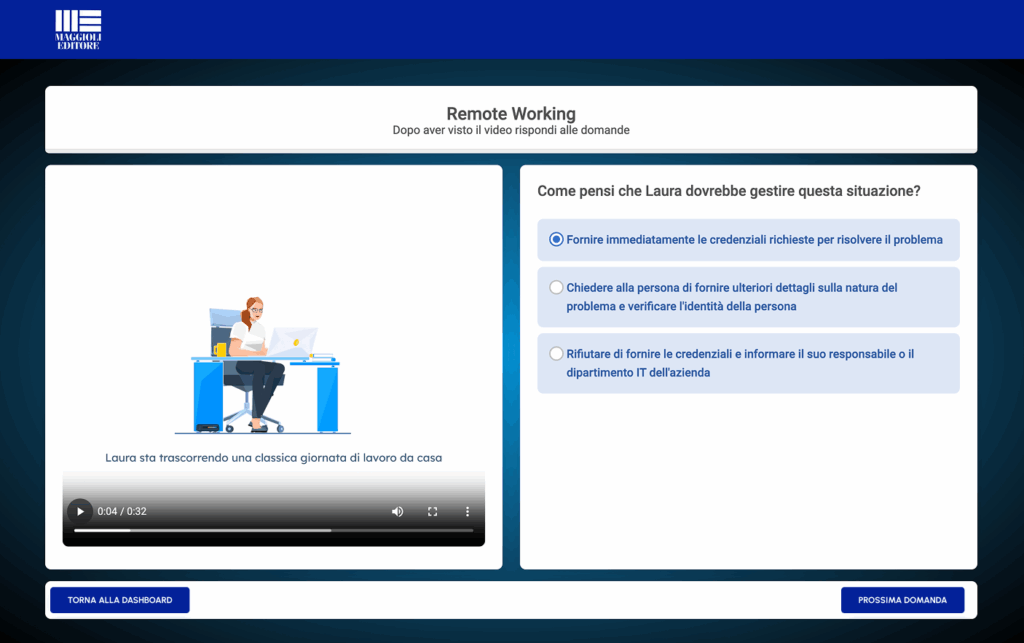Click the video progress bar
Screen dimensions: 1024x643
coord(273,530)
